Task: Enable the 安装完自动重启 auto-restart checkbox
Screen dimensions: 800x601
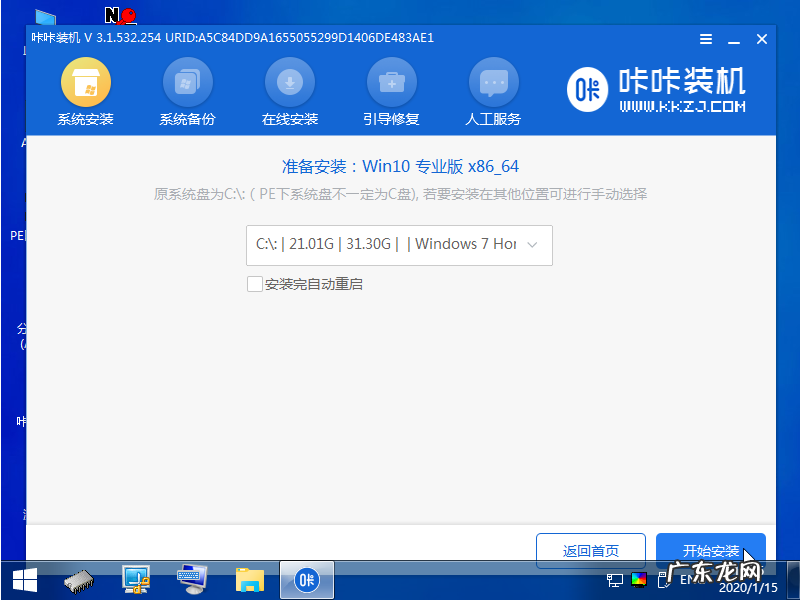Action: point(255,284)
